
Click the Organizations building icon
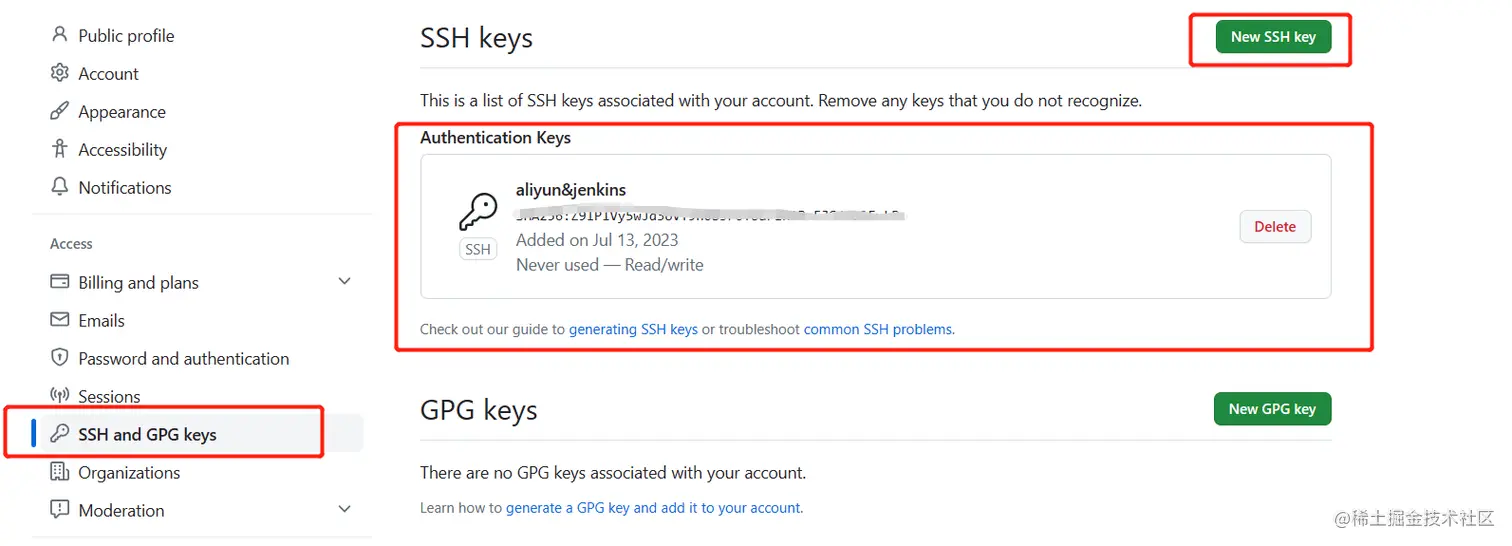click(x=59, y=472)
